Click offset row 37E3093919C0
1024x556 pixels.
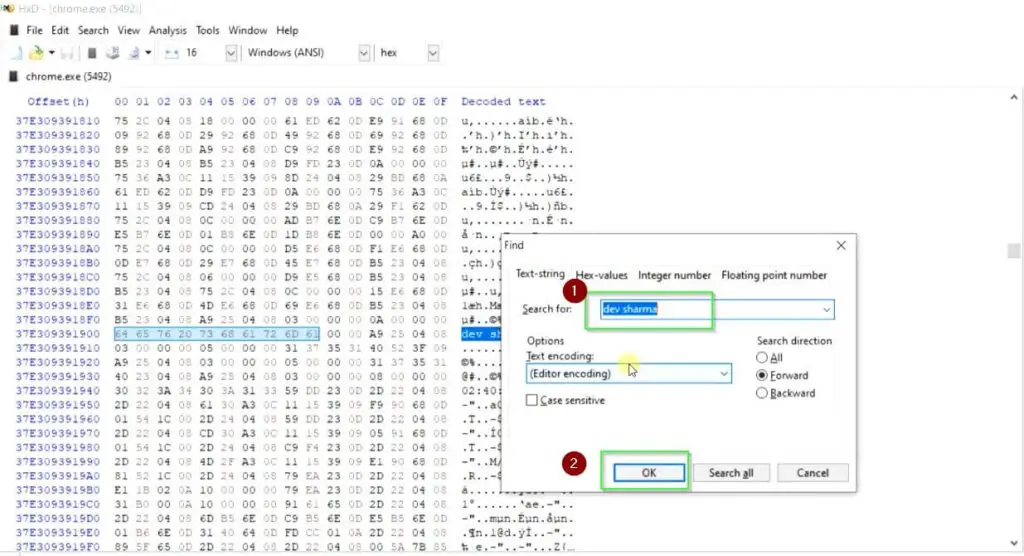coord(57,504)
